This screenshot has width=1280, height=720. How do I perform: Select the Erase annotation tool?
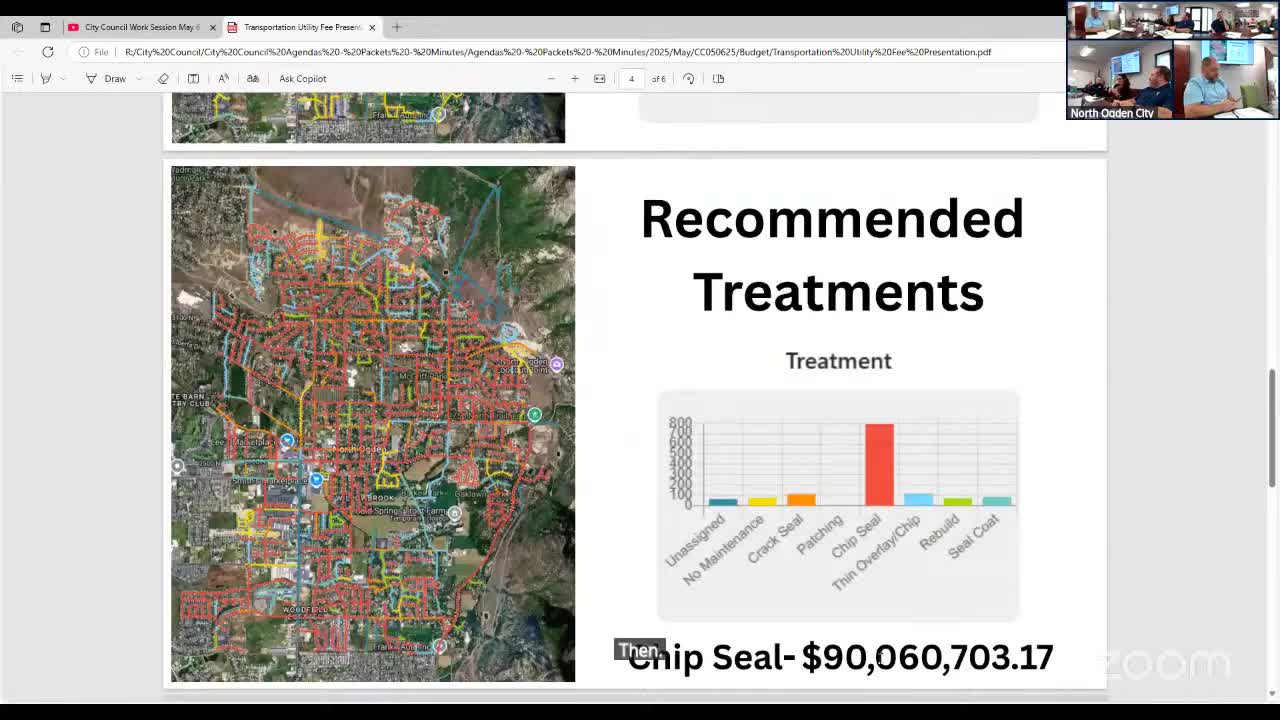(164, 78)
